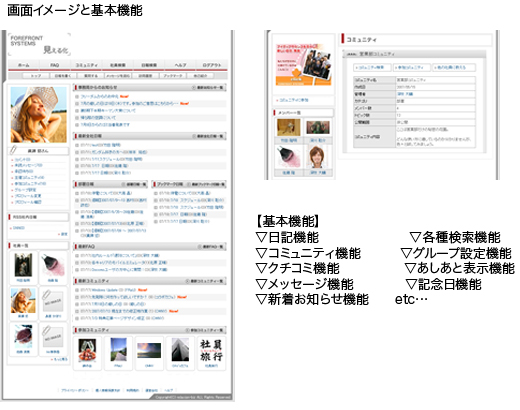Click the FOREFRONT SYSTEMS logo

[x=39, y=44]
